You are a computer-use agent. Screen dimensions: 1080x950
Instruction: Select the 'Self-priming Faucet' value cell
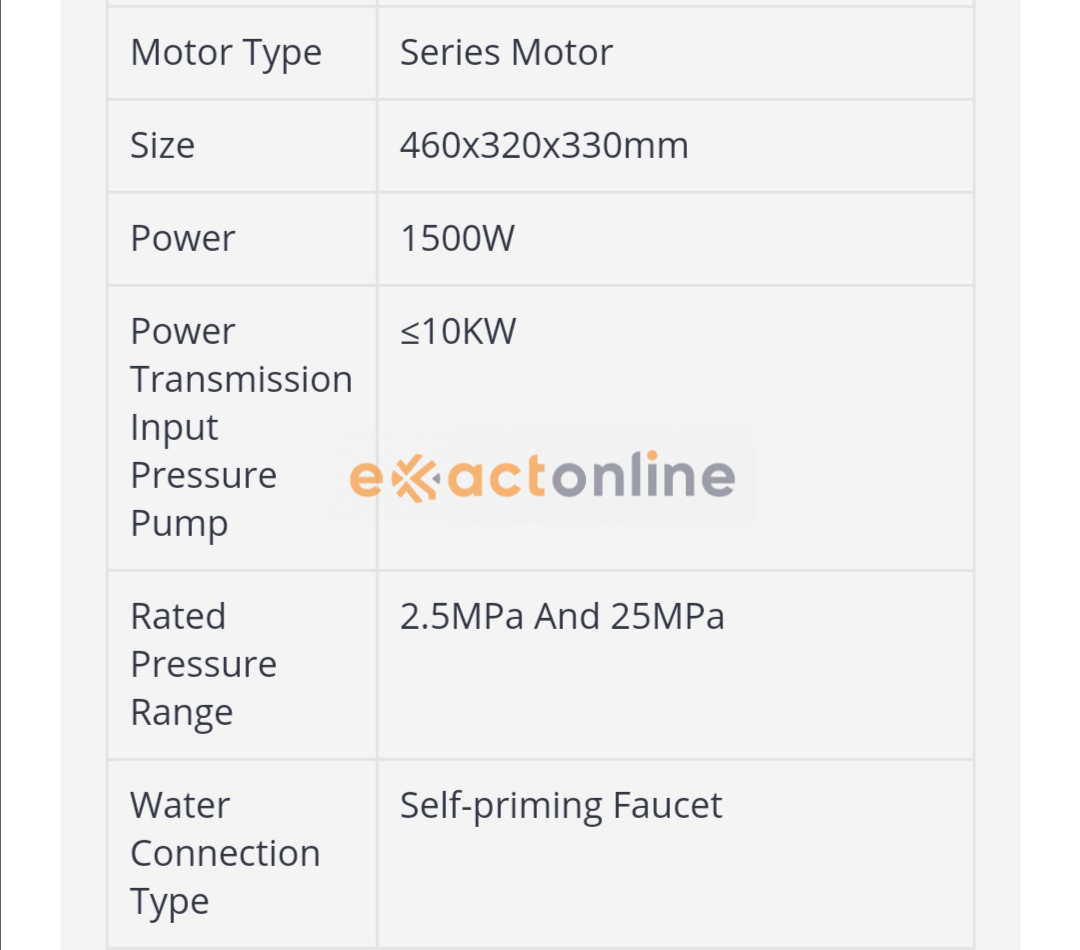point(561,806)
